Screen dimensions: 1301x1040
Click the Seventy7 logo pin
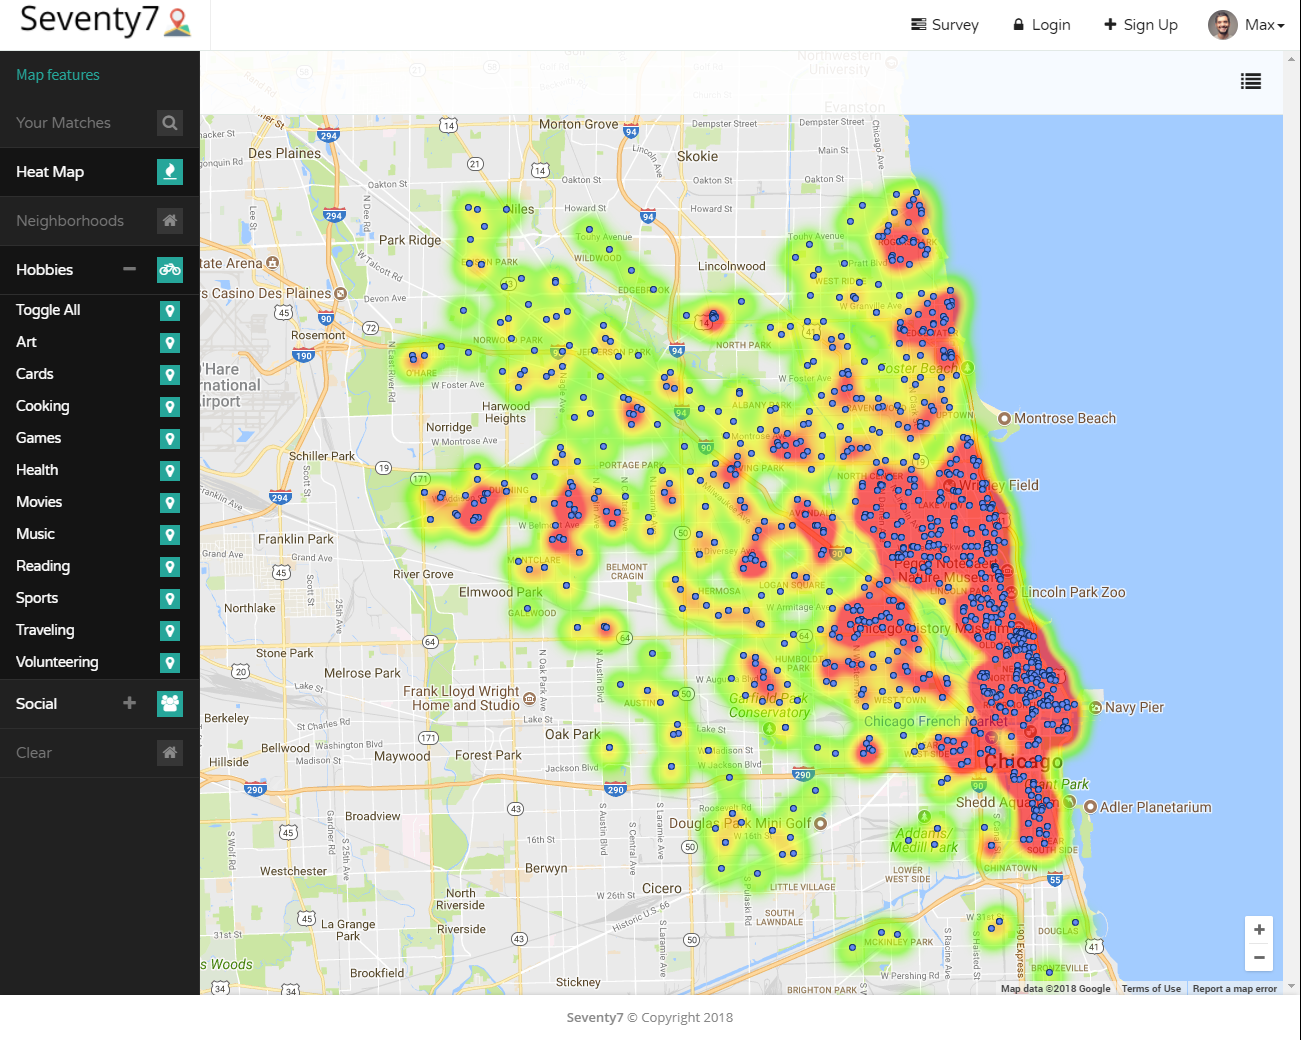coord(178,22)
